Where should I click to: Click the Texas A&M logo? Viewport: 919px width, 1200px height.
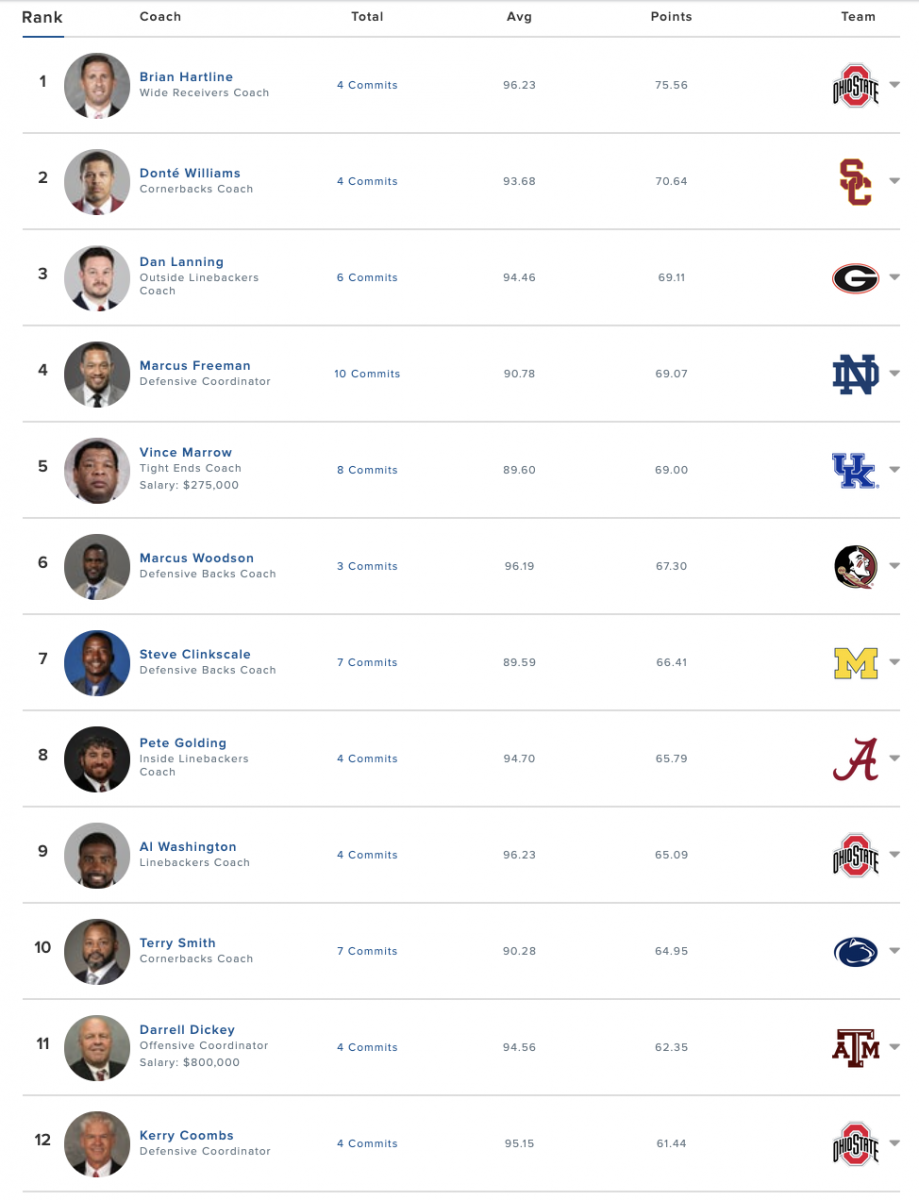(855, 1047)
